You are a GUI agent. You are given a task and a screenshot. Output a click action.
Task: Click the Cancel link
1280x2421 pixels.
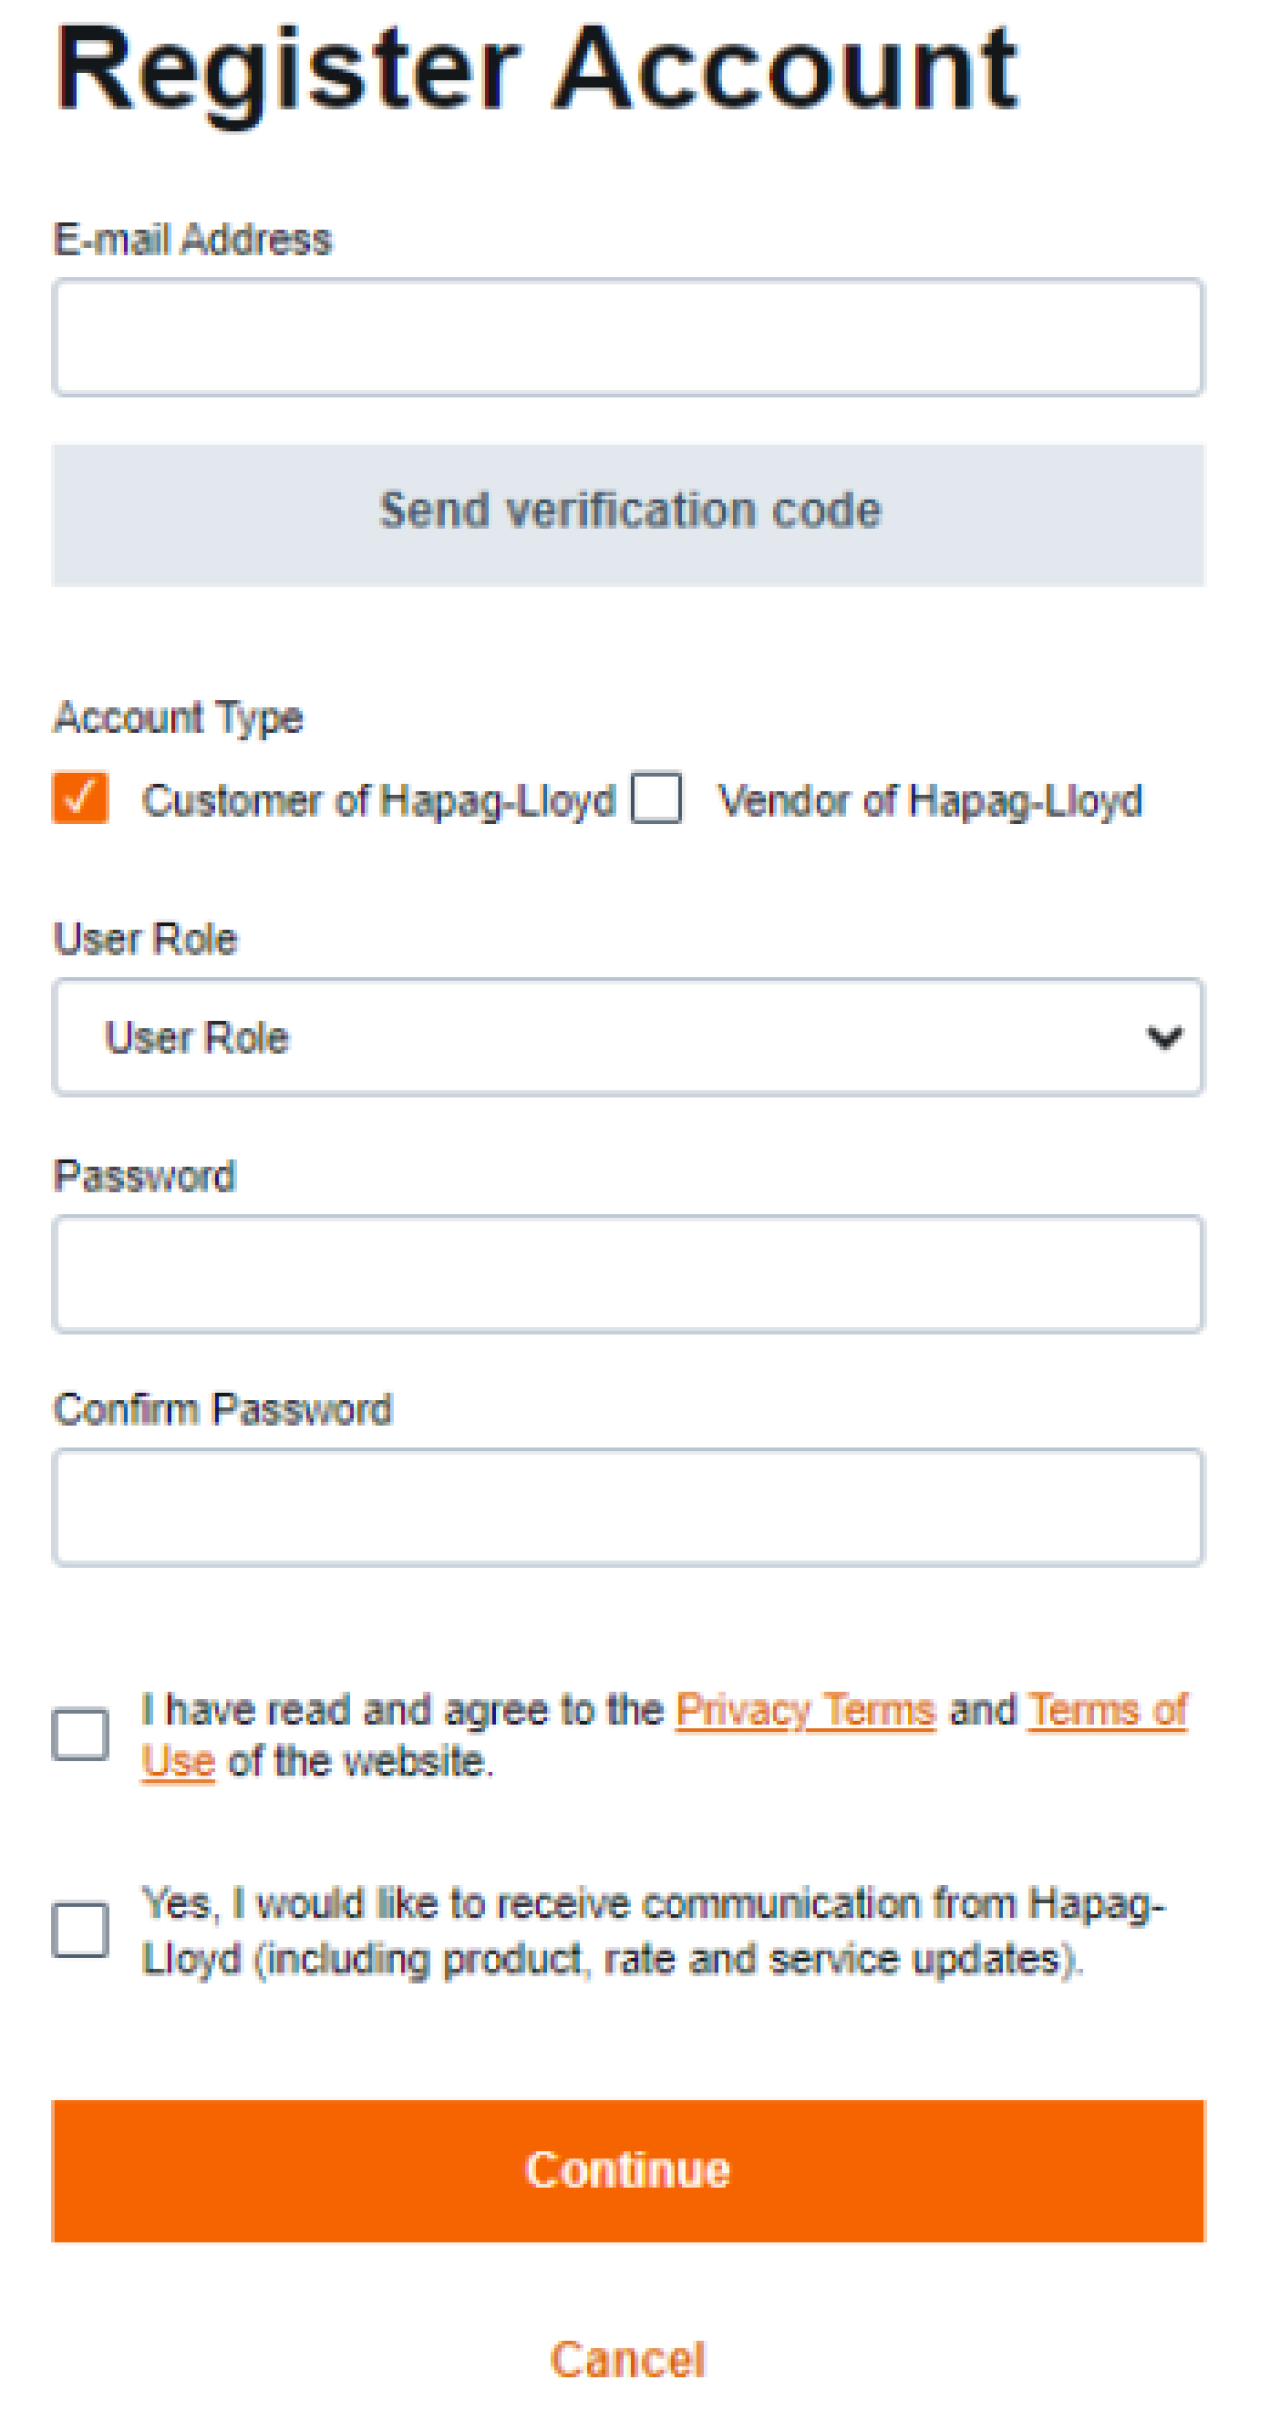pos(628,2360)
